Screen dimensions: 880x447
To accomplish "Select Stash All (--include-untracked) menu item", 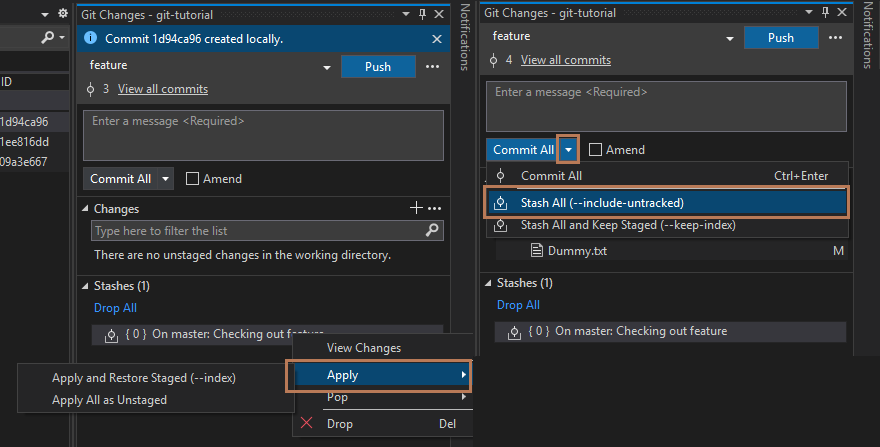I will [x=667, y=203].
